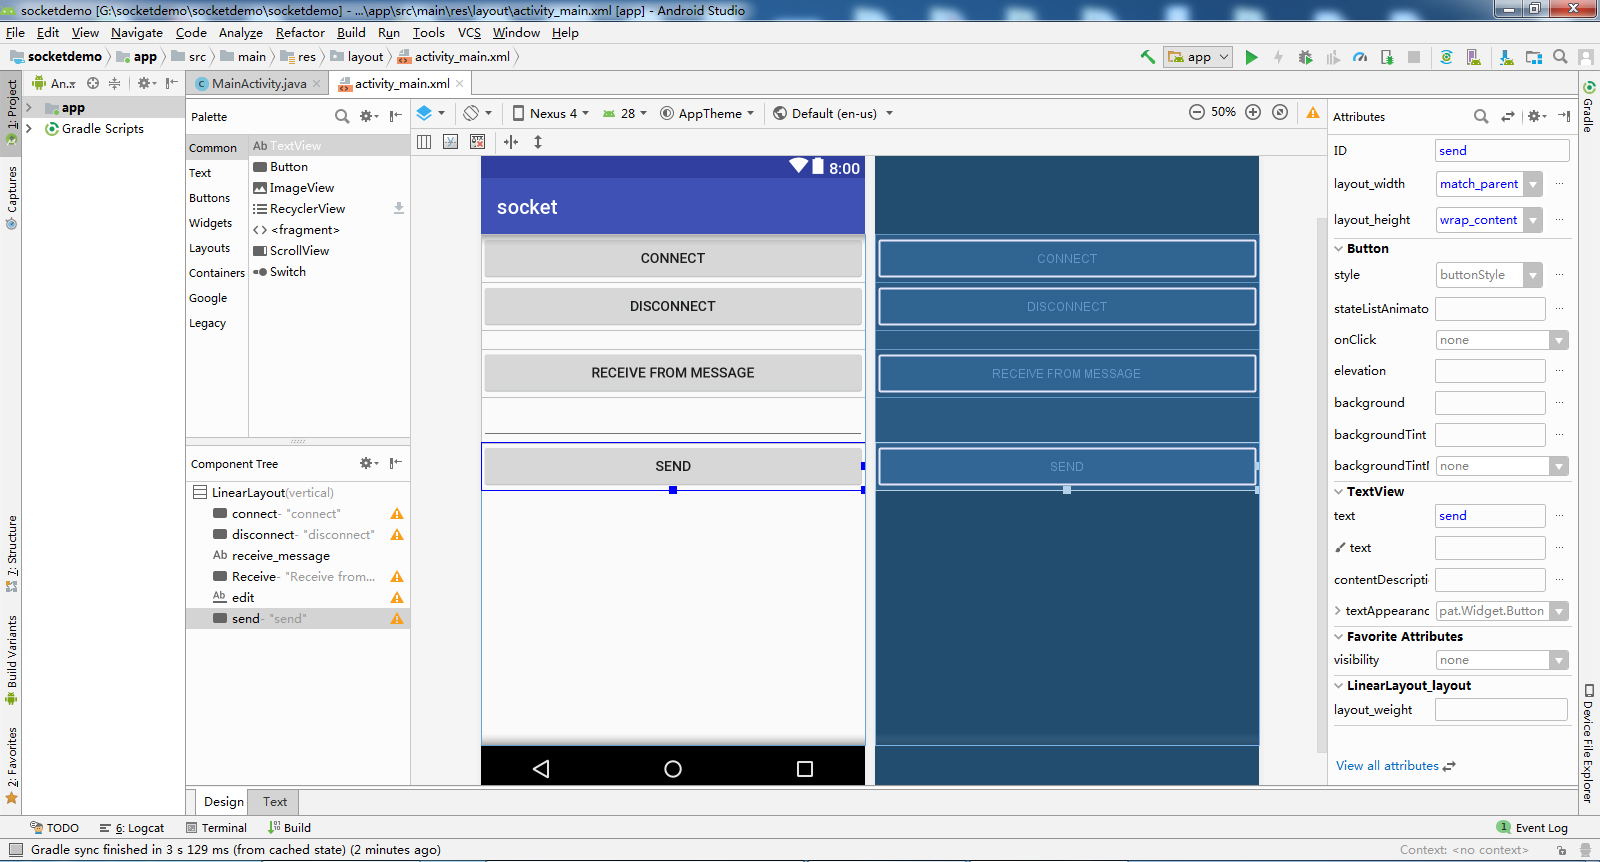Viewport: 1600px width, 862px height.
Task: Open the Nexus 4 device dropdown
Action: pyautogui.click(x=552, y=113)
